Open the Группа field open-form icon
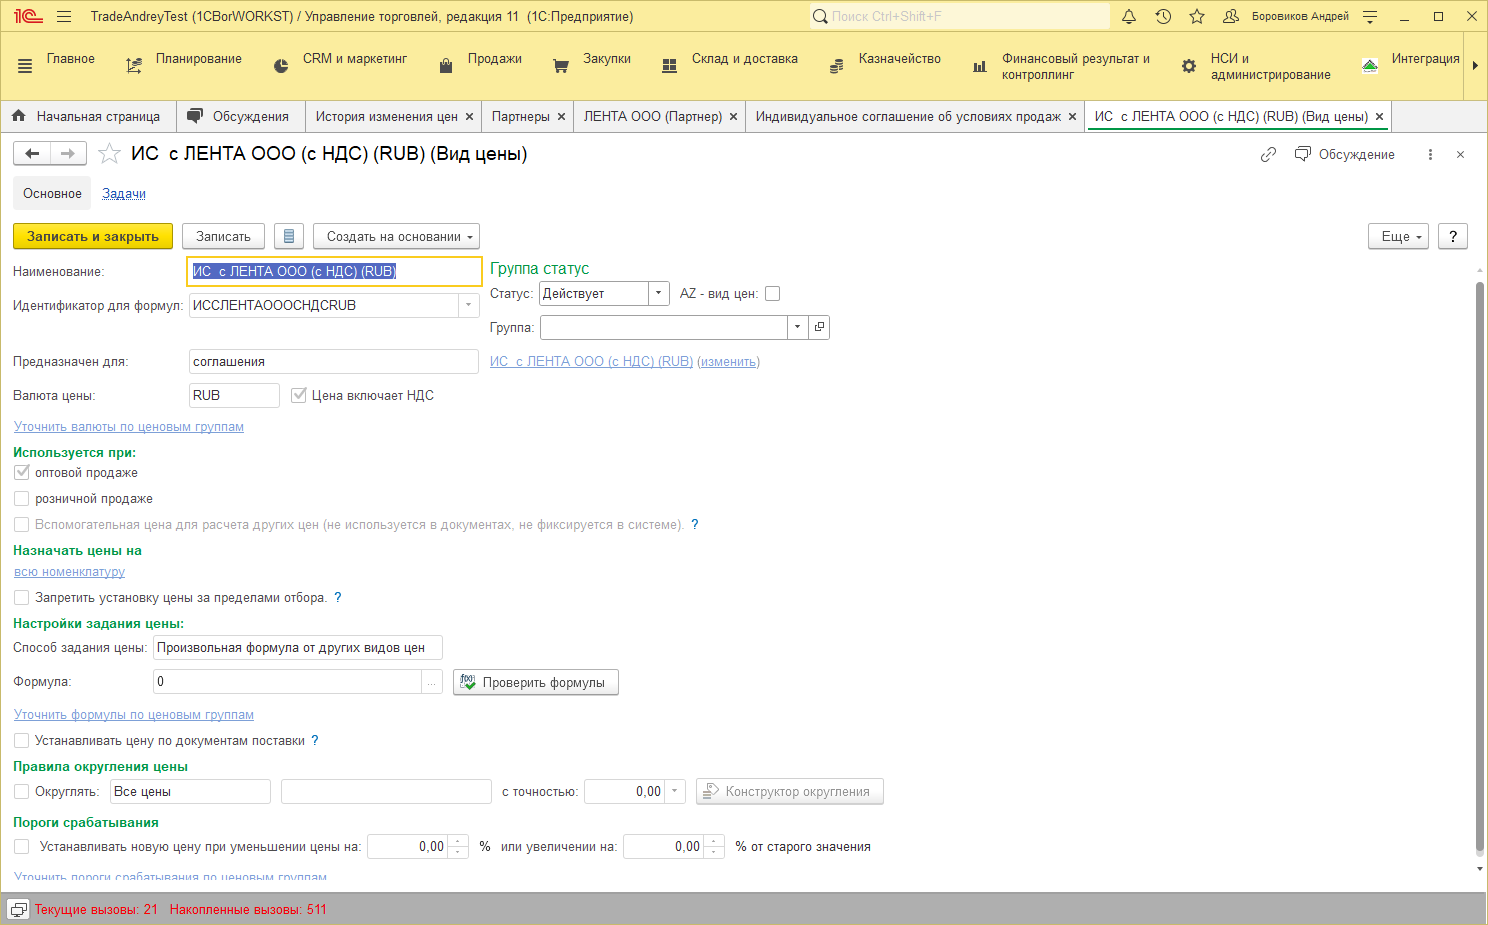 click(819, 327)
